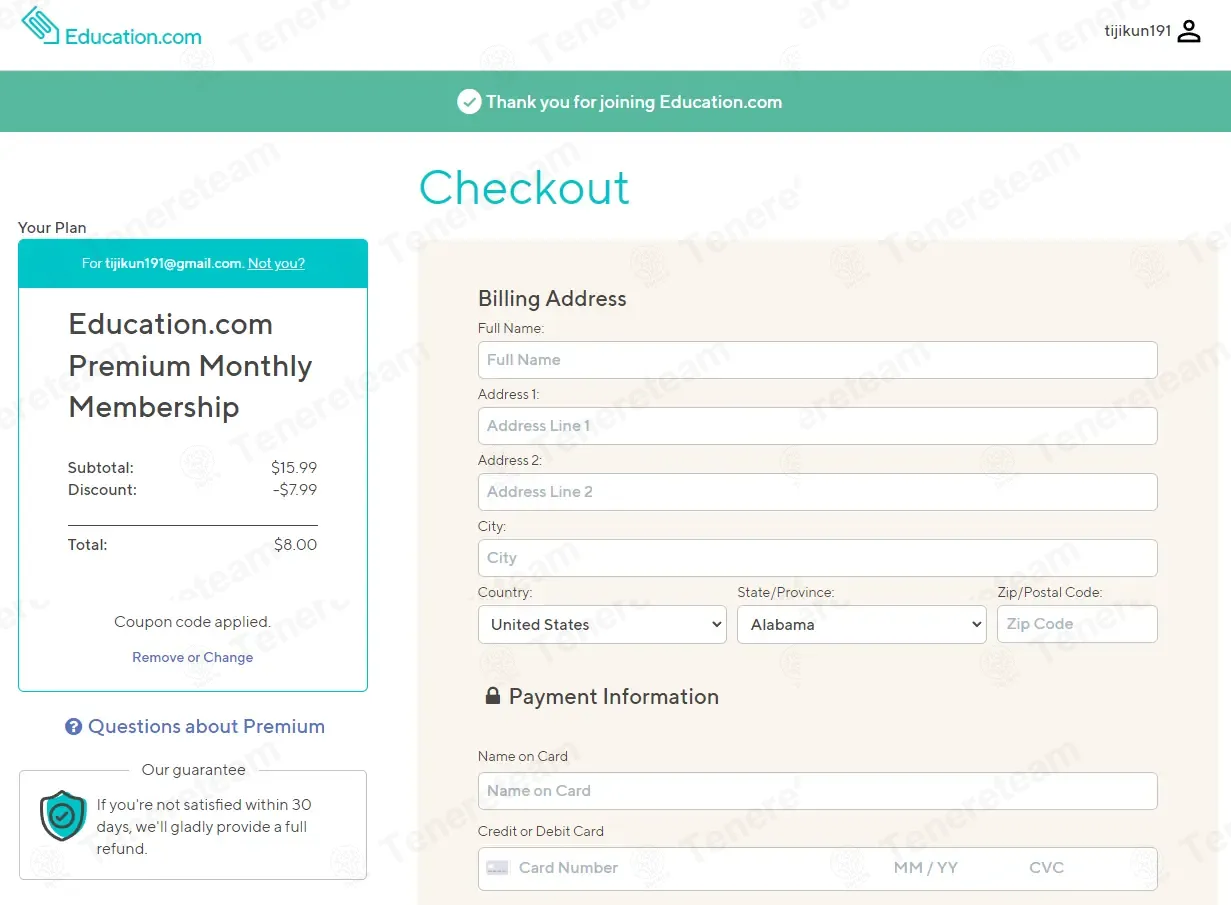Viewport: 1231px width, 905px height.
Task: Click the tijikun191 username menu
Action: tap(1137, 32)
